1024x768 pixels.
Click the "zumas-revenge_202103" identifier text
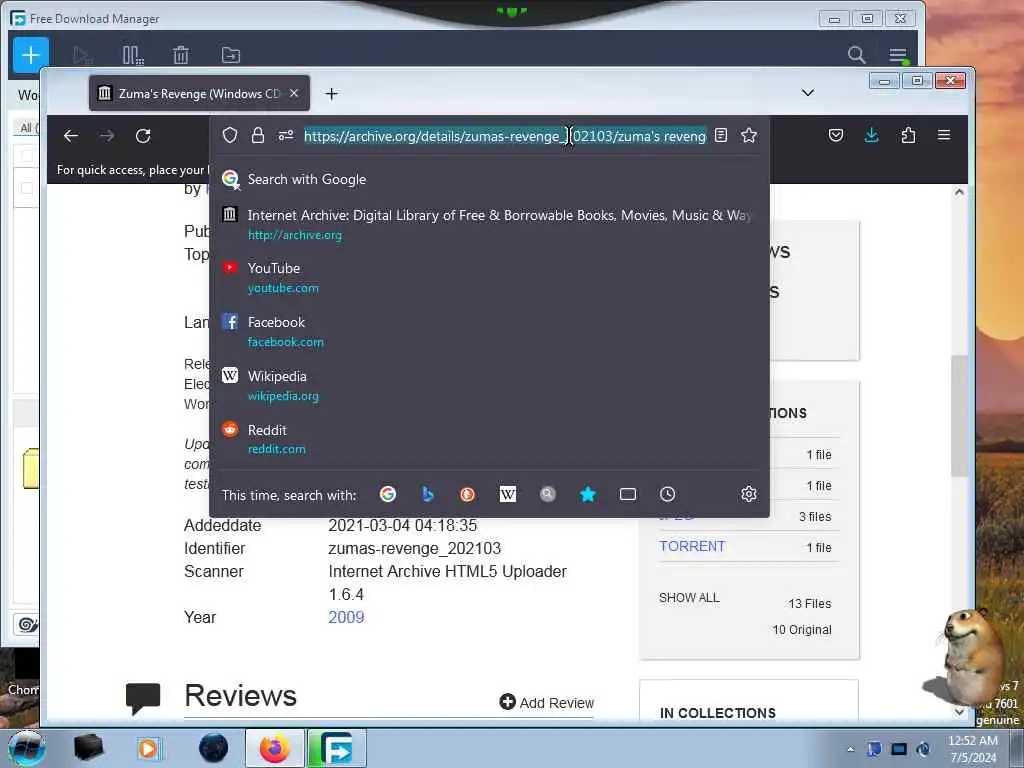pyautogui.click(x=415, y=549)
